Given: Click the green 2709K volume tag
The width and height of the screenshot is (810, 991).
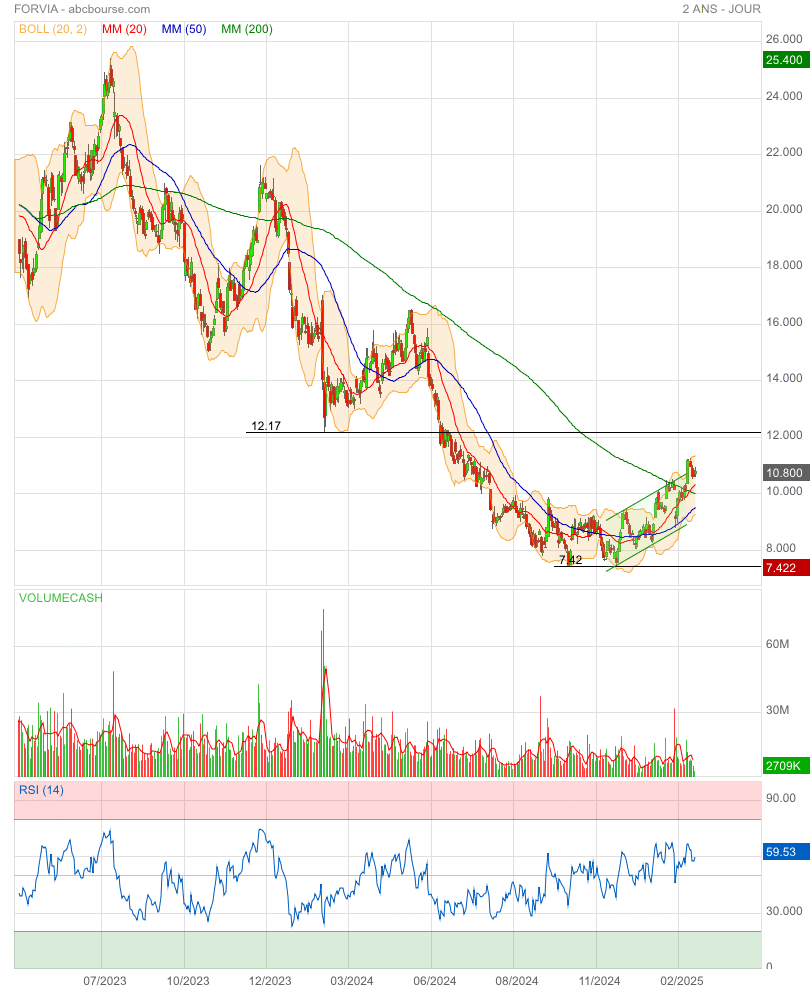Looking at the screenshot, I should coord(786,766).
